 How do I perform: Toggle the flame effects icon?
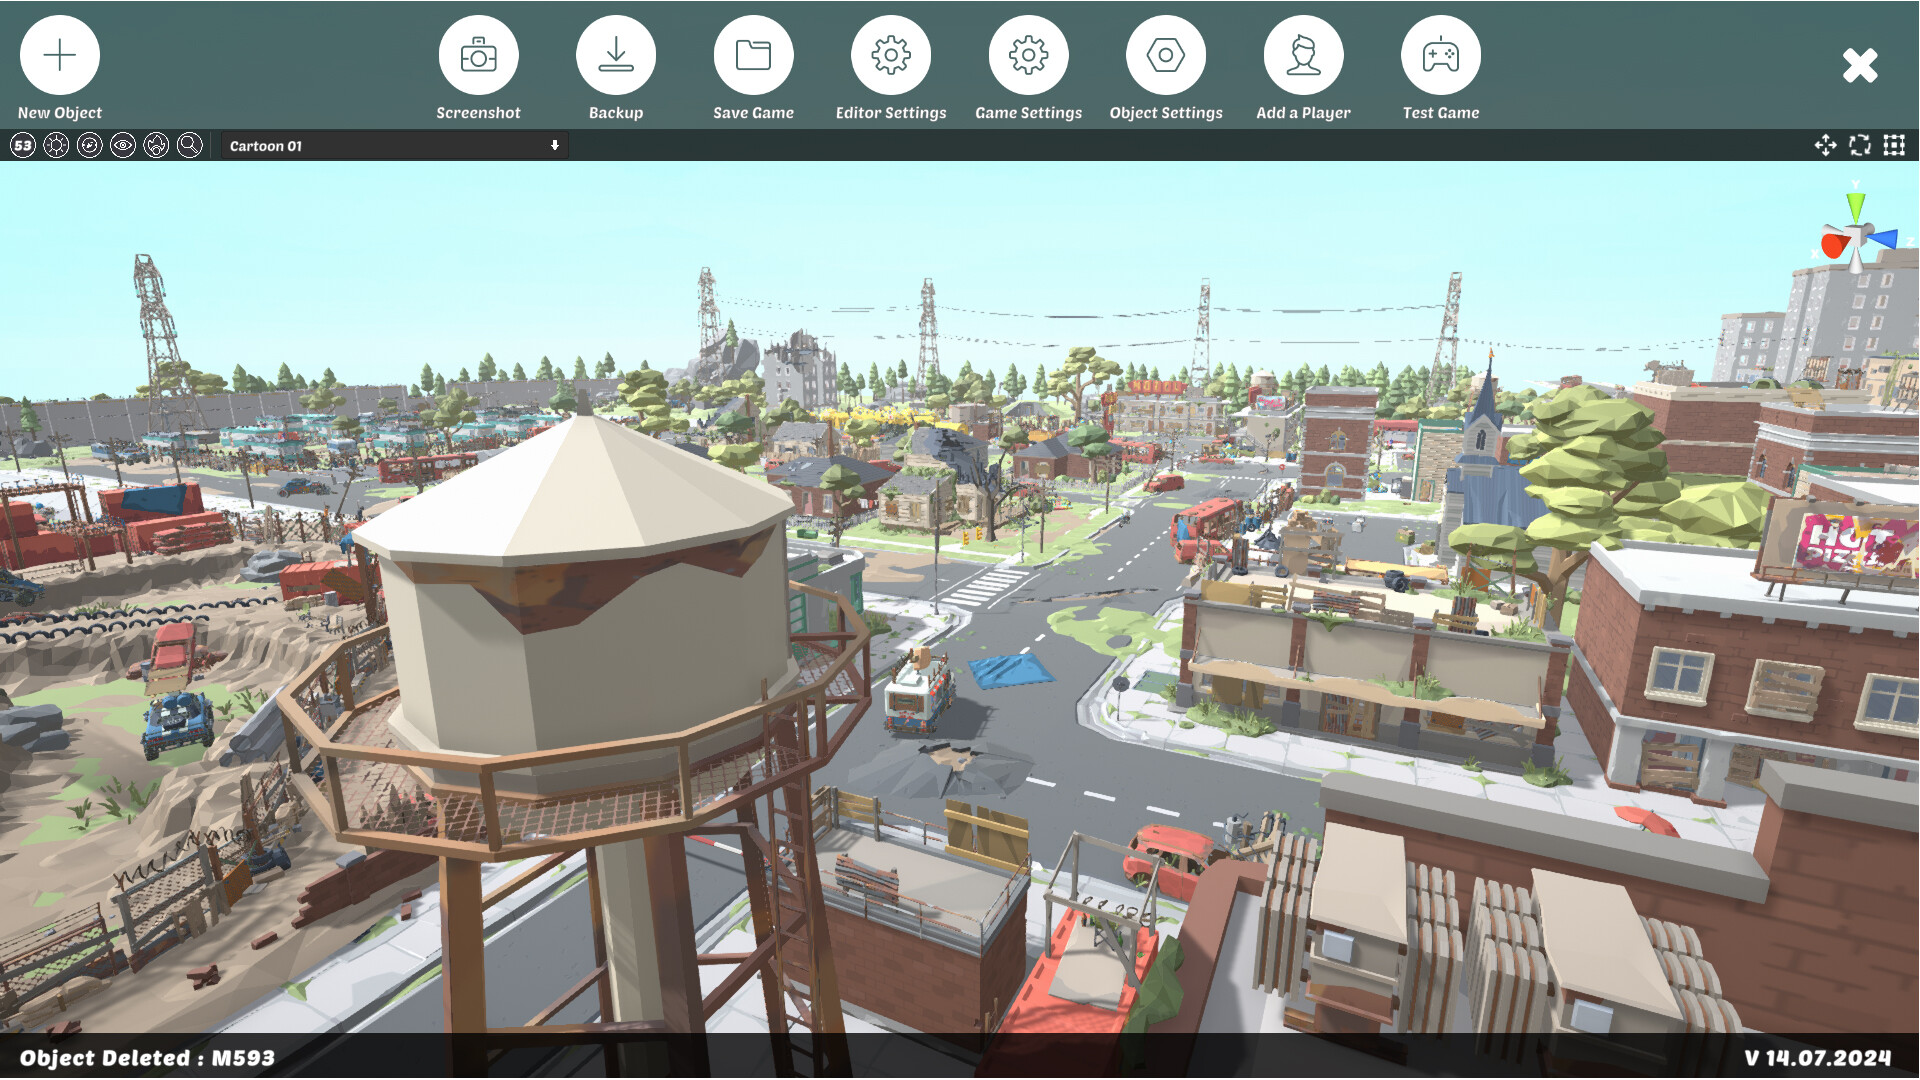tap(155, 145)
